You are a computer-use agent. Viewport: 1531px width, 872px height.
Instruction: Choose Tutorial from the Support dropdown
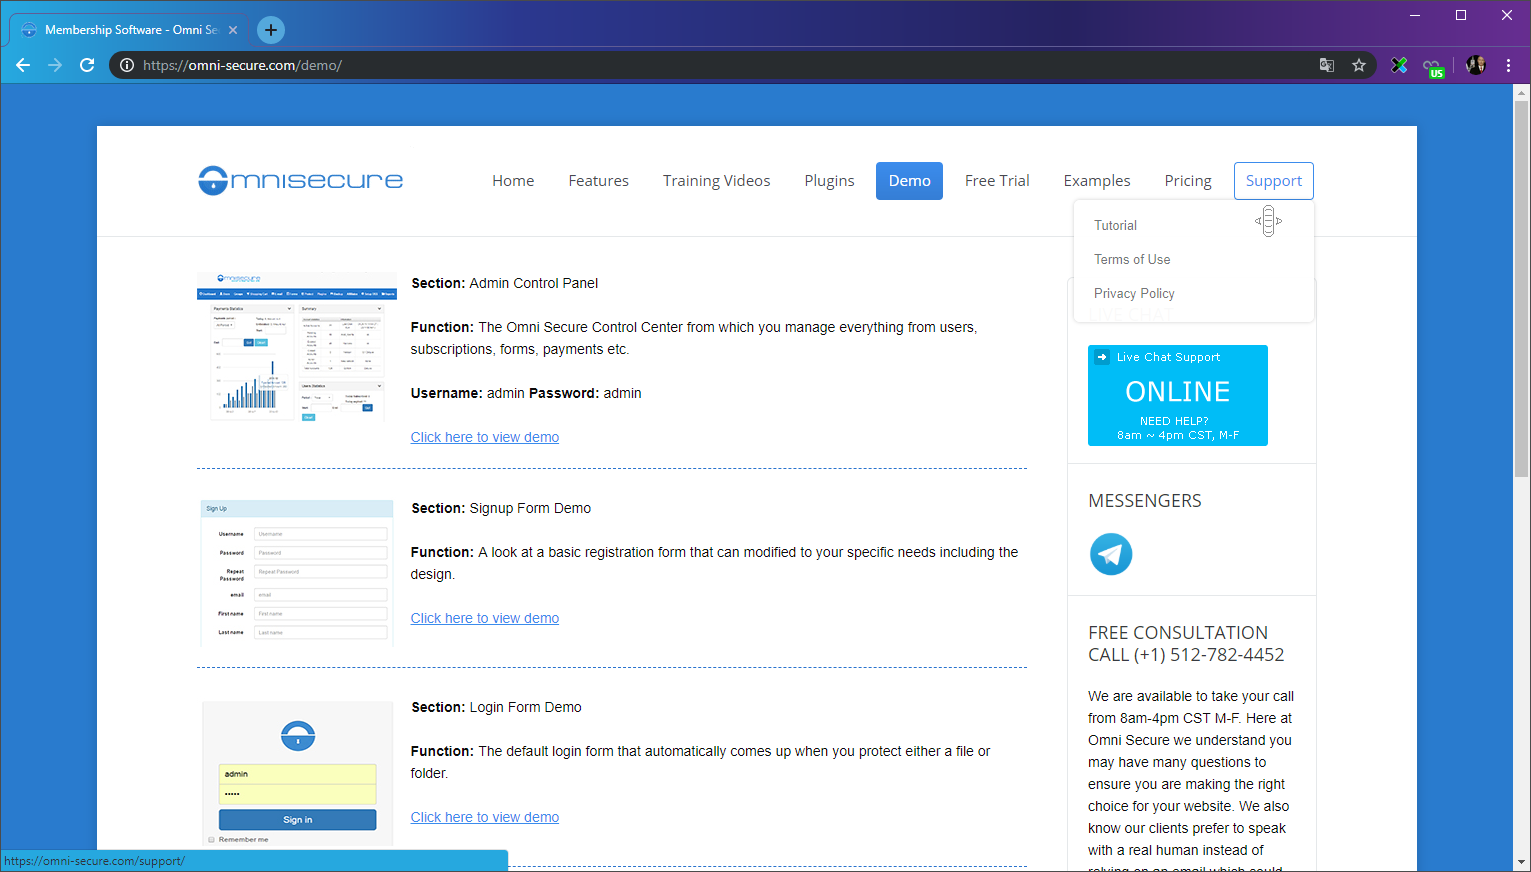tap(1115, 225)
